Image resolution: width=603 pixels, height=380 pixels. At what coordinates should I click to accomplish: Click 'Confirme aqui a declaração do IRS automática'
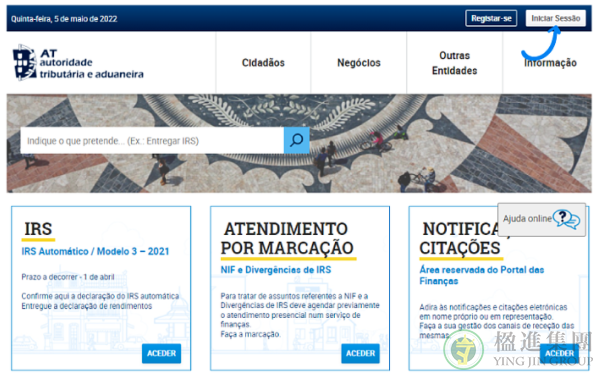[x=100, y=296]
